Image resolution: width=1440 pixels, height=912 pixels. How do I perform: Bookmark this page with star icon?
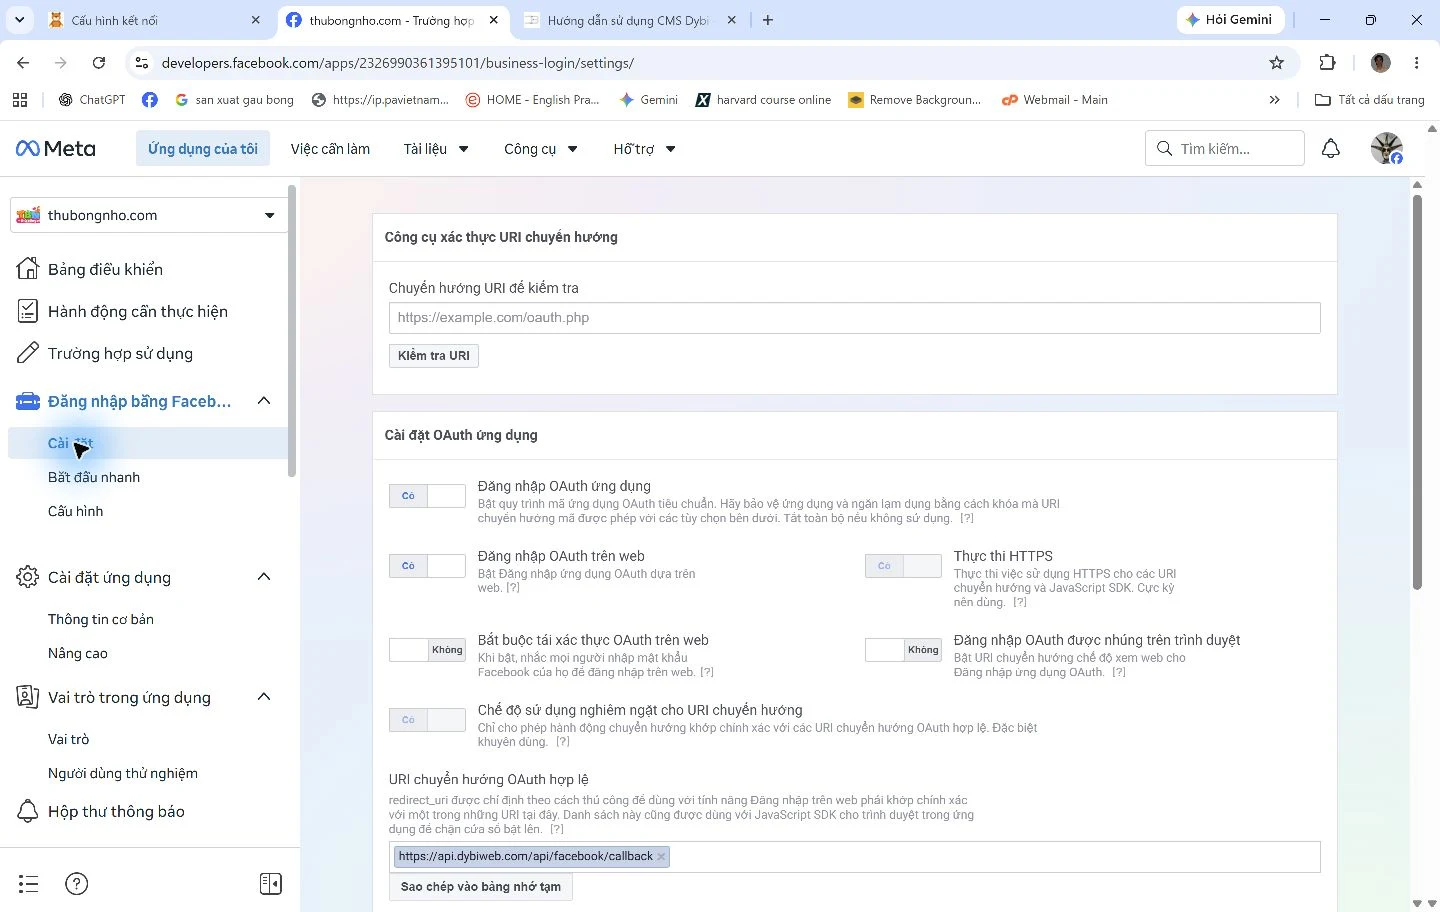click(1277, 63)
